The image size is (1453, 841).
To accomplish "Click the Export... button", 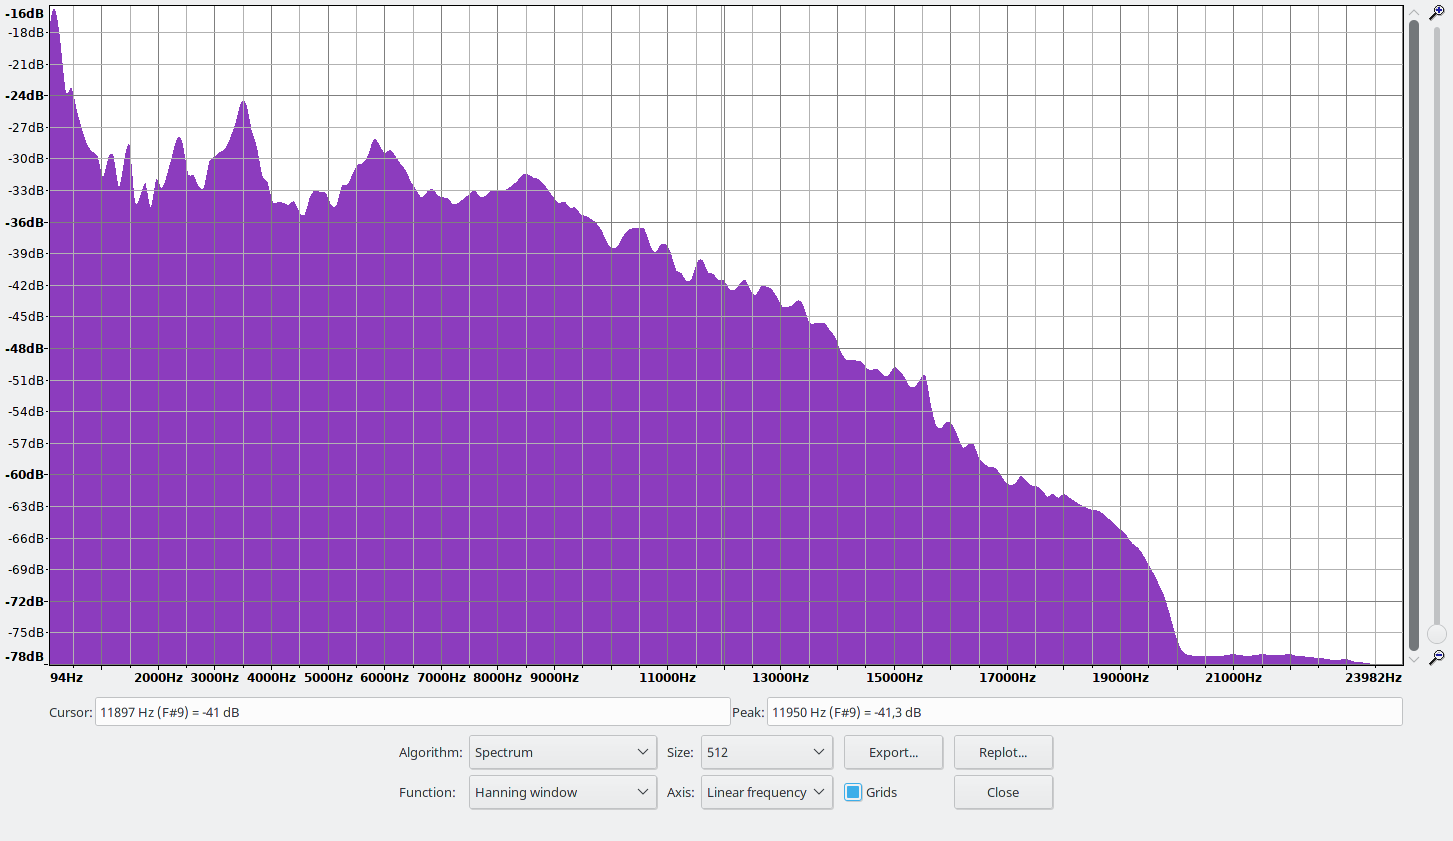I will pos(893,752).
